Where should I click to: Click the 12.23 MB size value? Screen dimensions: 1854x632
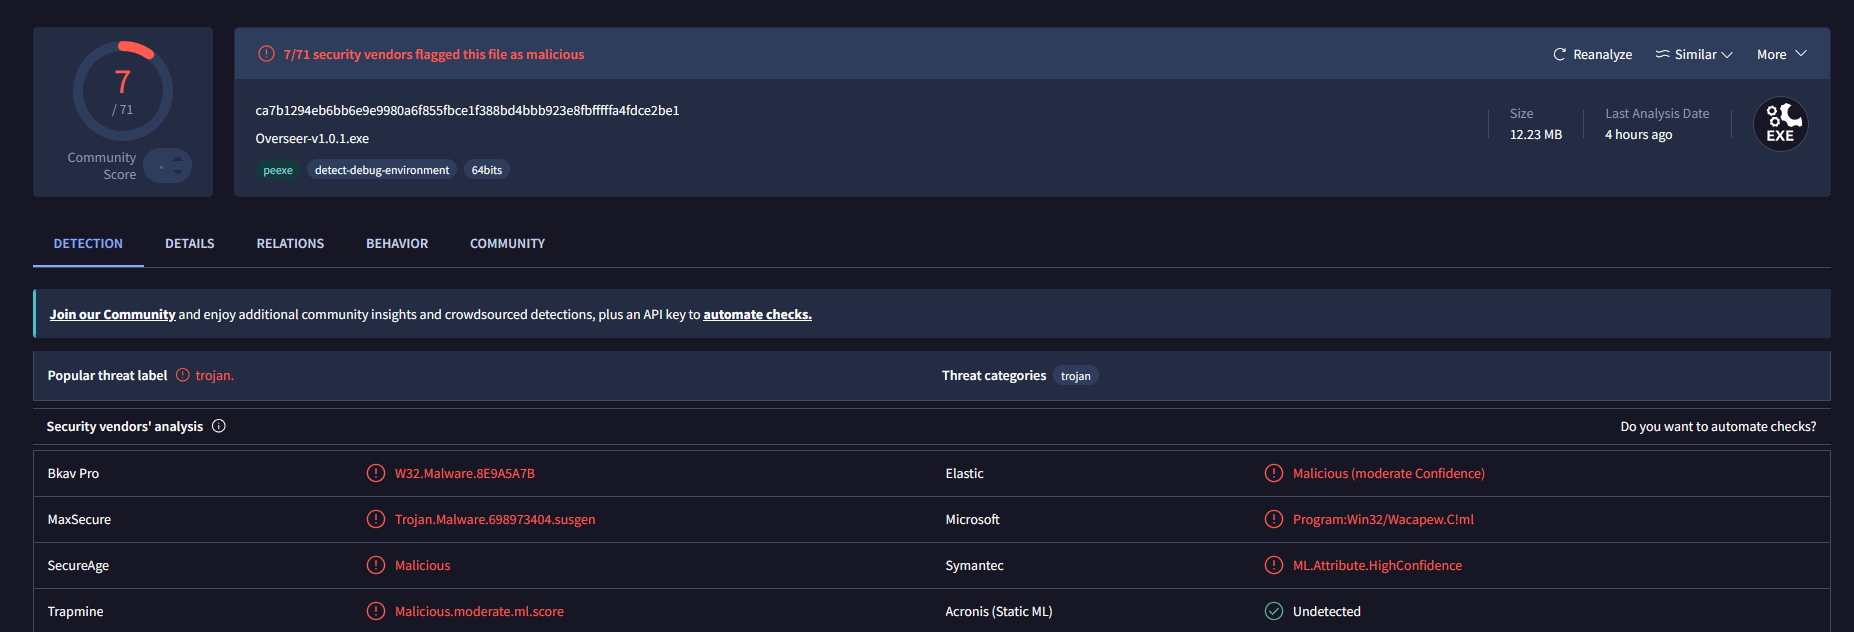pos(1536,134)
